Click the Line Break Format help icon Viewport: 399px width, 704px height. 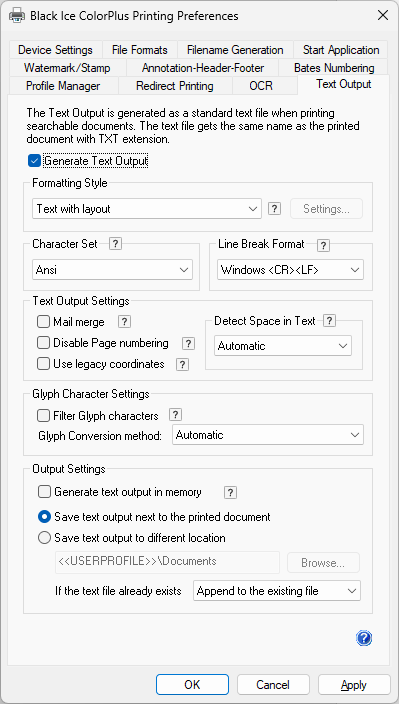coord(323,245)
